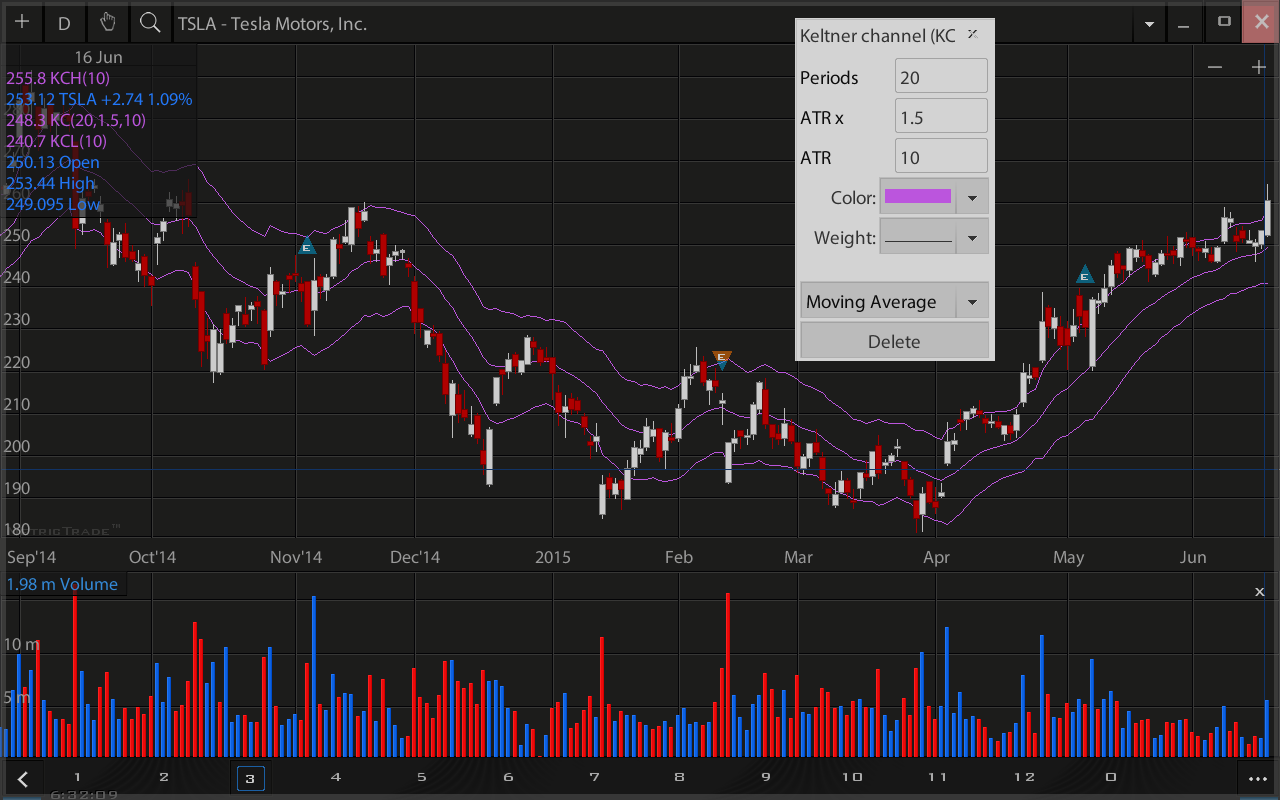The image size is (1280, 800).
Task: Click the Apr time axis label
Action: [936, 557]
